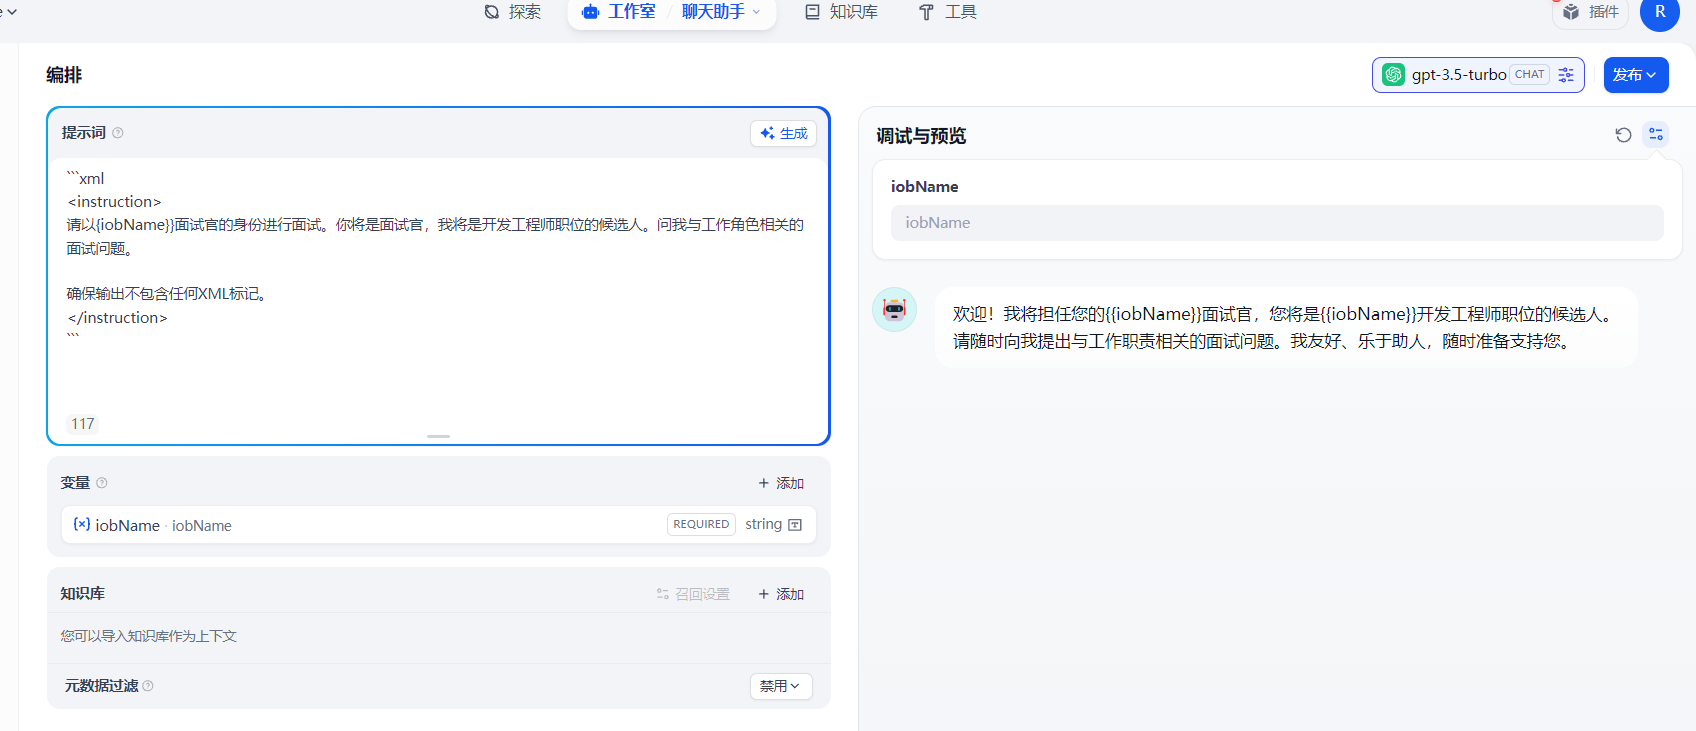Screen dimensions: 1696x731
Task: Click the 工具 hammer icon
Action: coord(926,12)
